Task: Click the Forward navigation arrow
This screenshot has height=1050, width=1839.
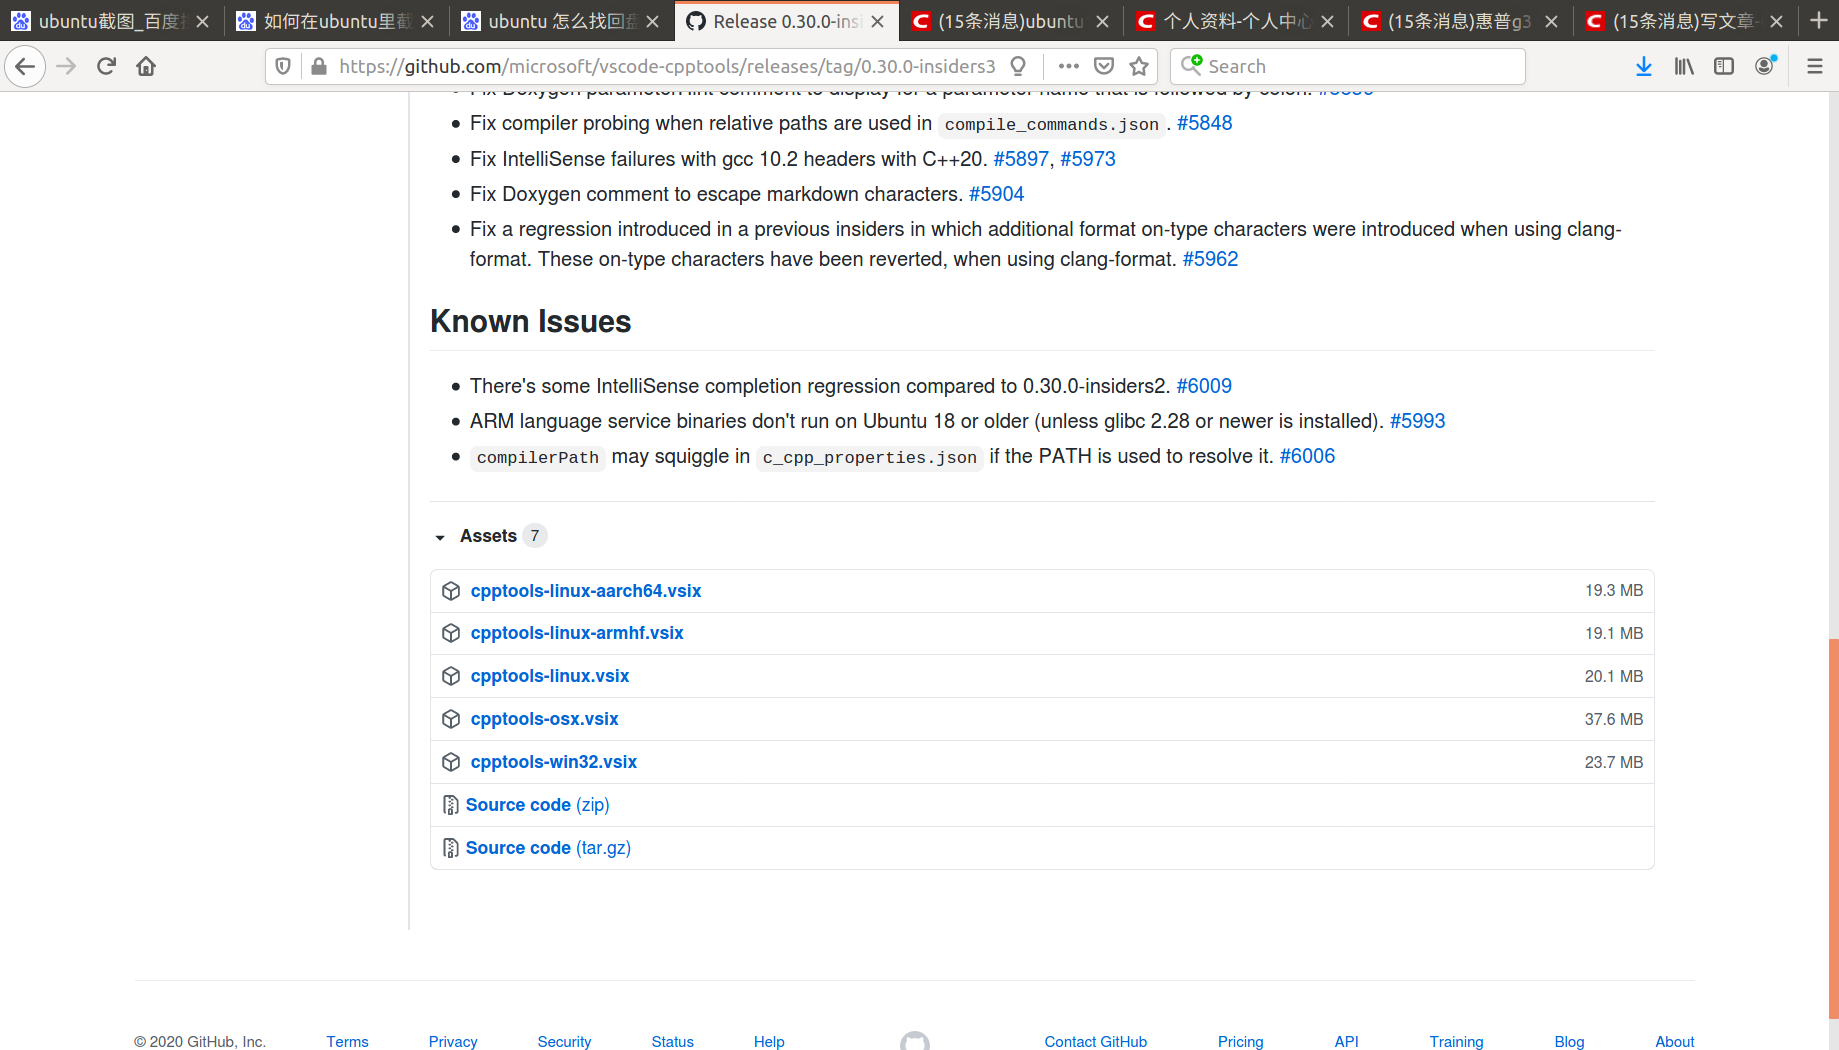Action: 66,66
